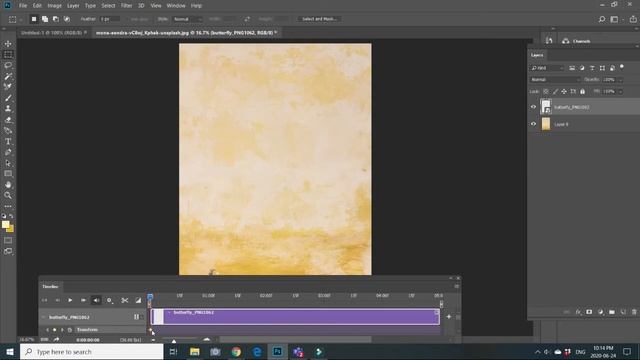Enable Add to selection mode
The image size is (640, 360).
45,19
